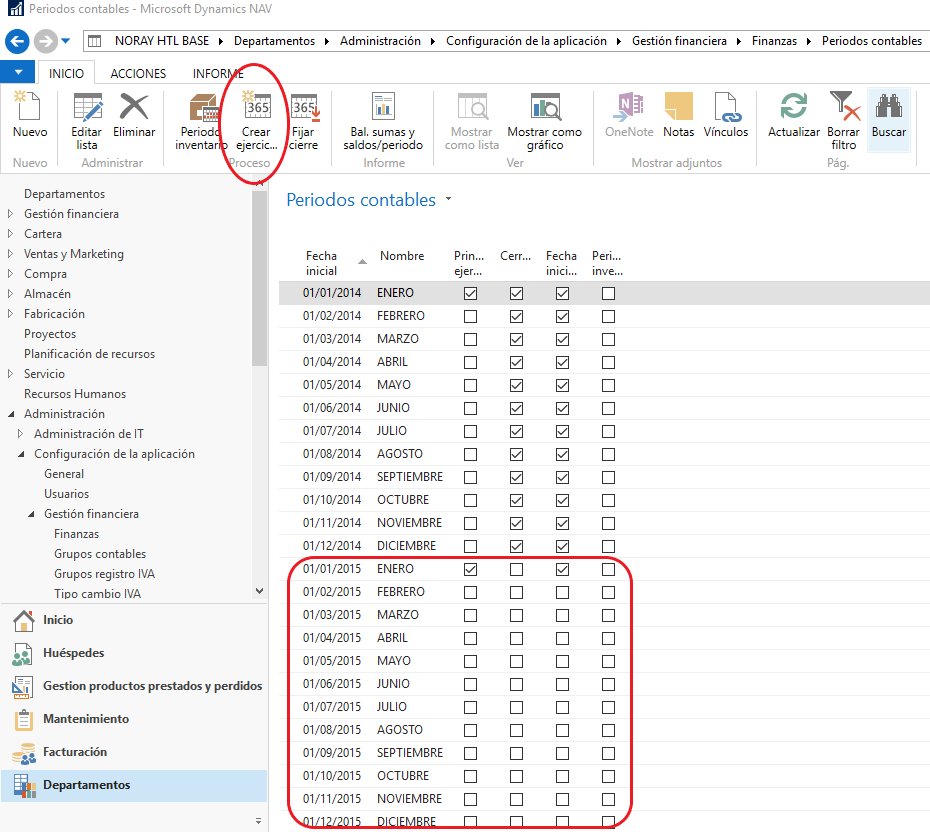Click the Eliminar X icon
This screenshot has width=930, height=832.
pyautogui.click(x=134, y=107)
